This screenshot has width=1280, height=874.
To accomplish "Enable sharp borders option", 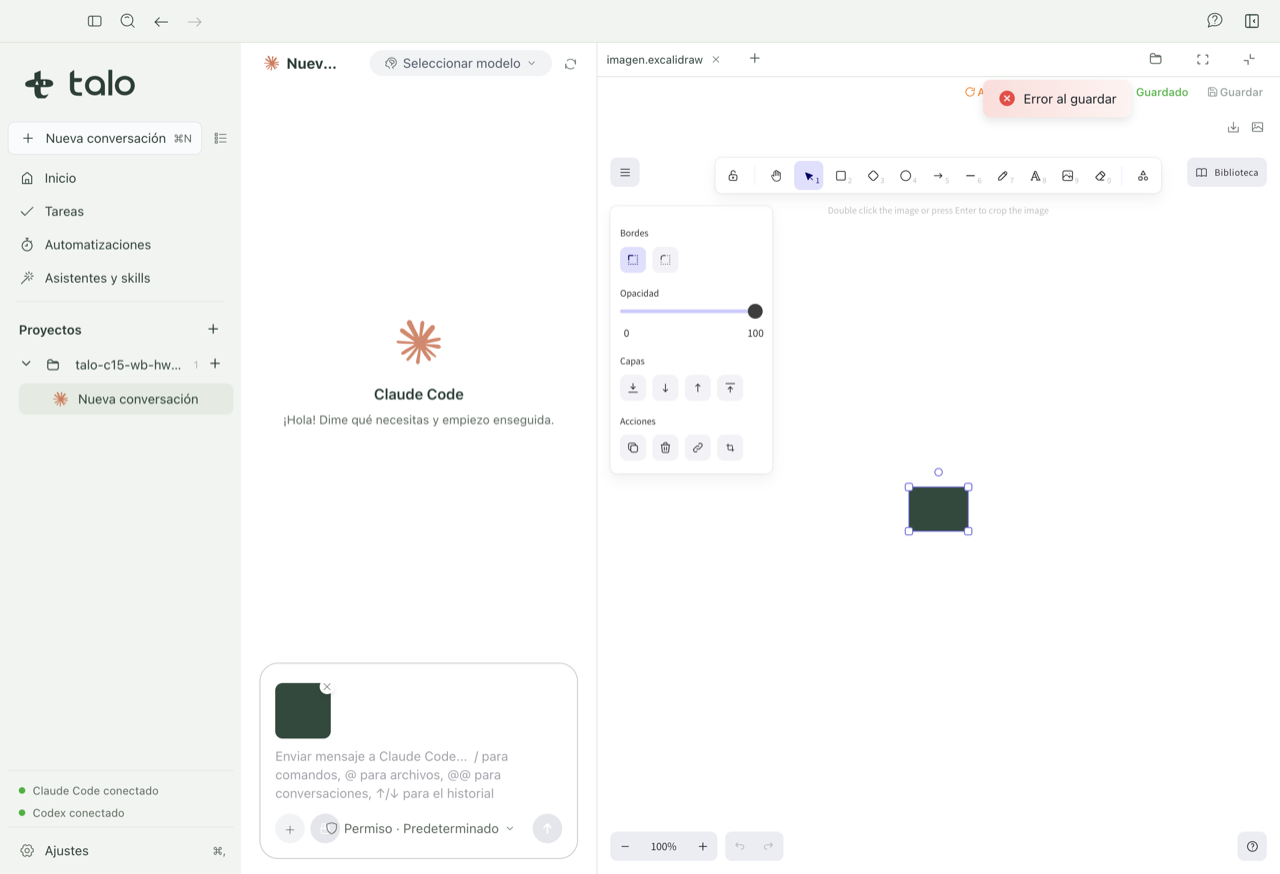I will [633, 260].
